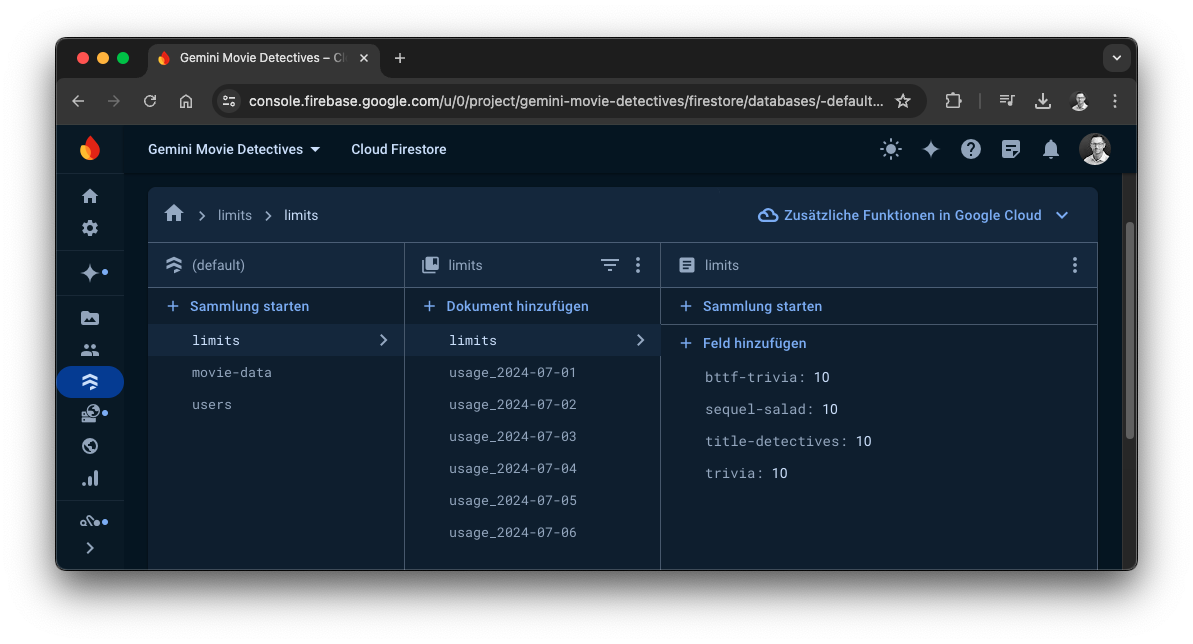Click Dokument hinzufügen
1193x644 pixels.
(x=506, y=306)
